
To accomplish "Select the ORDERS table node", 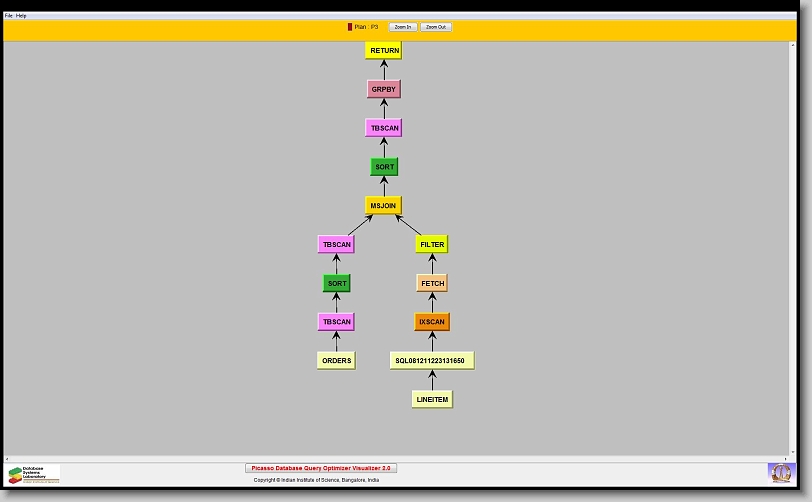I will 337,360.
